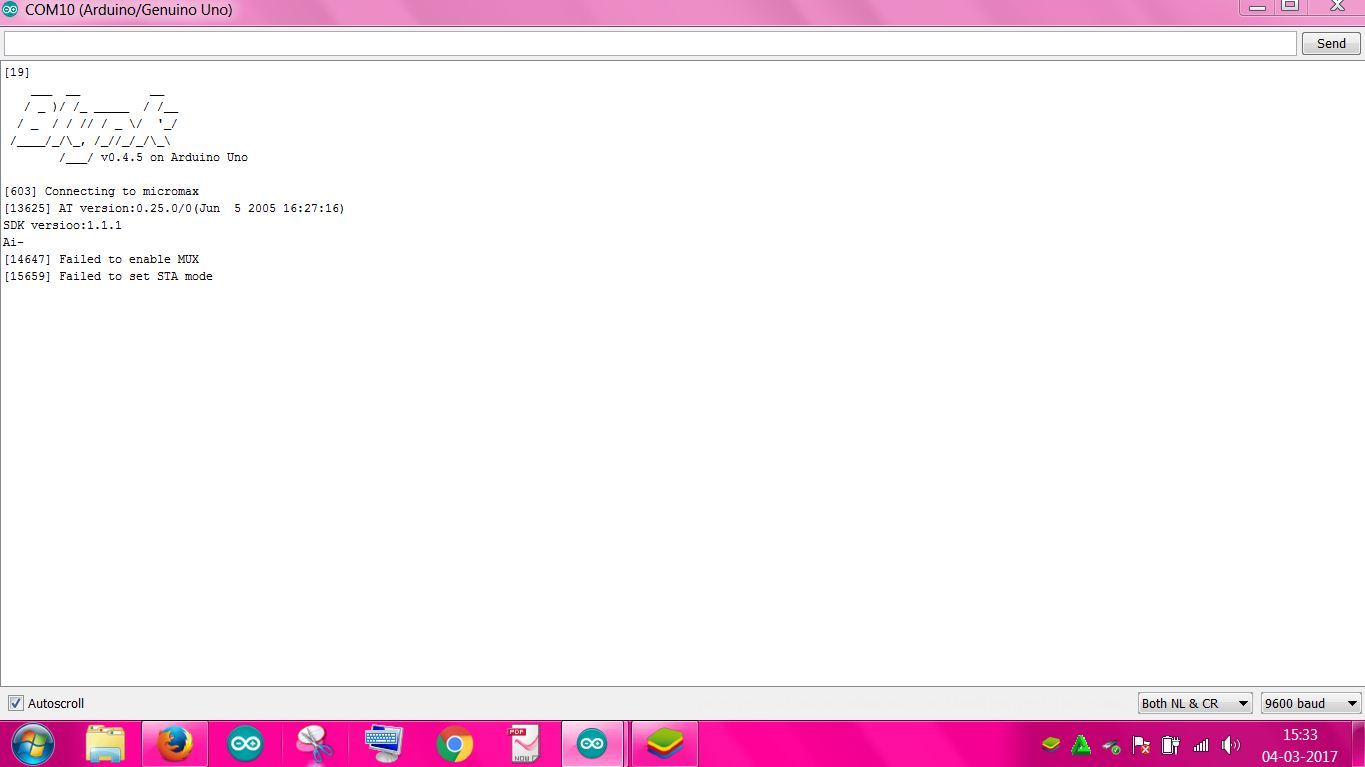Screen dimensions: 1365x767
Task: Launch Google Chrome from the taskbar
Action: pos(454,744)
